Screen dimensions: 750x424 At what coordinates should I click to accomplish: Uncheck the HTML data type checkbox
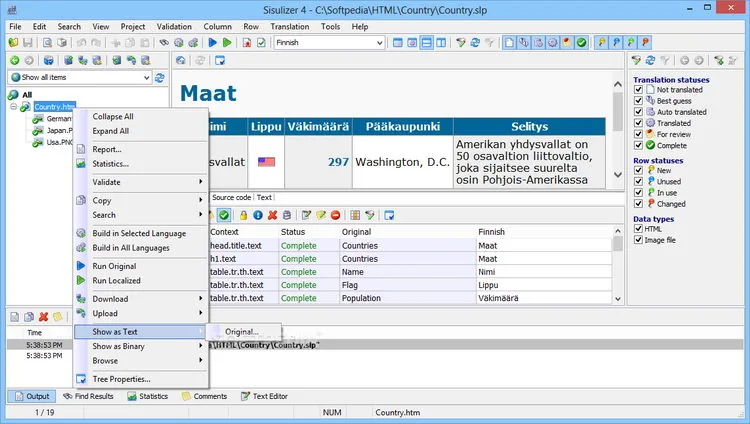638,229
